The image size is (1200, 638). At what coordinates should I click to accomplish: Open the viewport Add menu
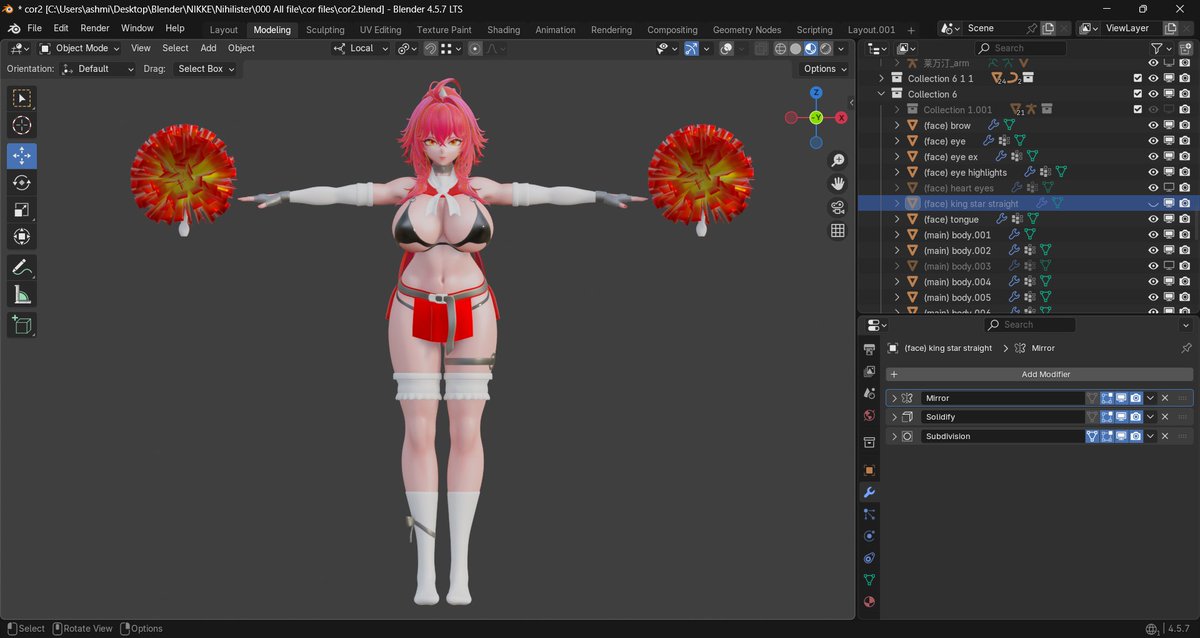point(208,48)
